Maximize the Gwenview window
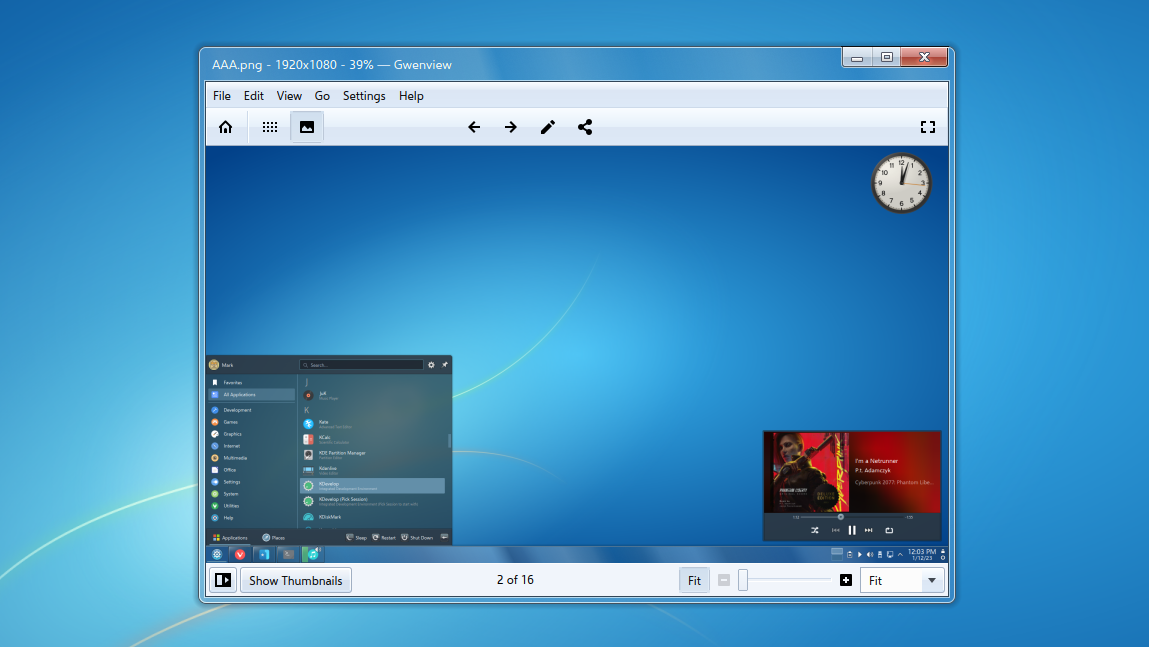This screenshot has height=647, width=1149. [887, 57]
